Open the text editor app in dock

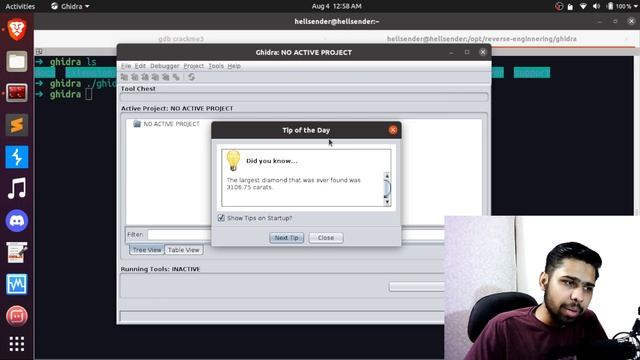(17, 252)
